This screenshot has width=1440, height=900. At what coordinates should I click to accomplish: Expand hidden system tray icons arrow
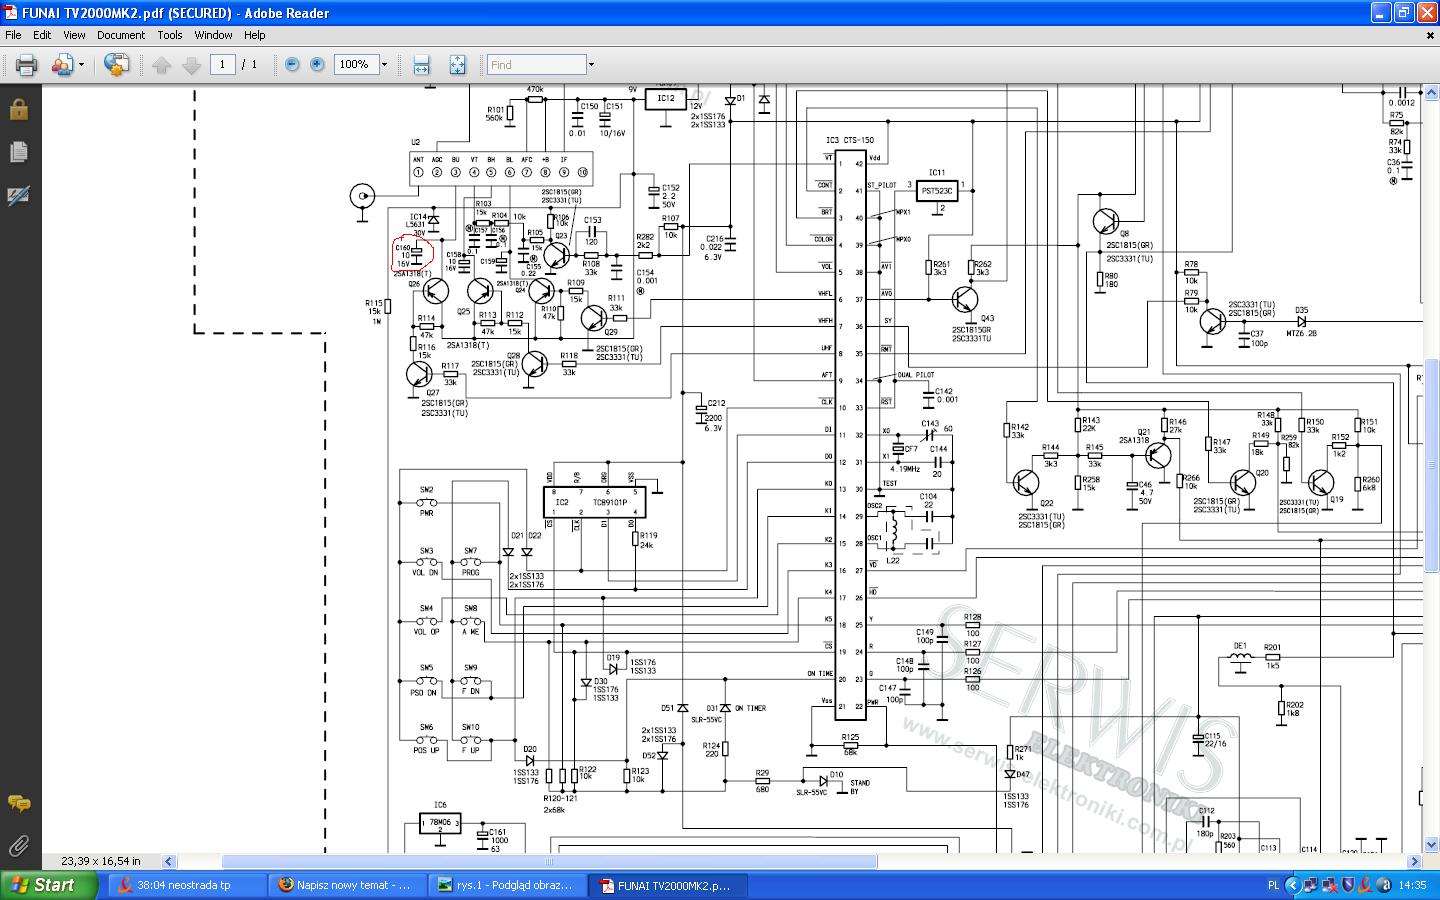pos(1292,885)
